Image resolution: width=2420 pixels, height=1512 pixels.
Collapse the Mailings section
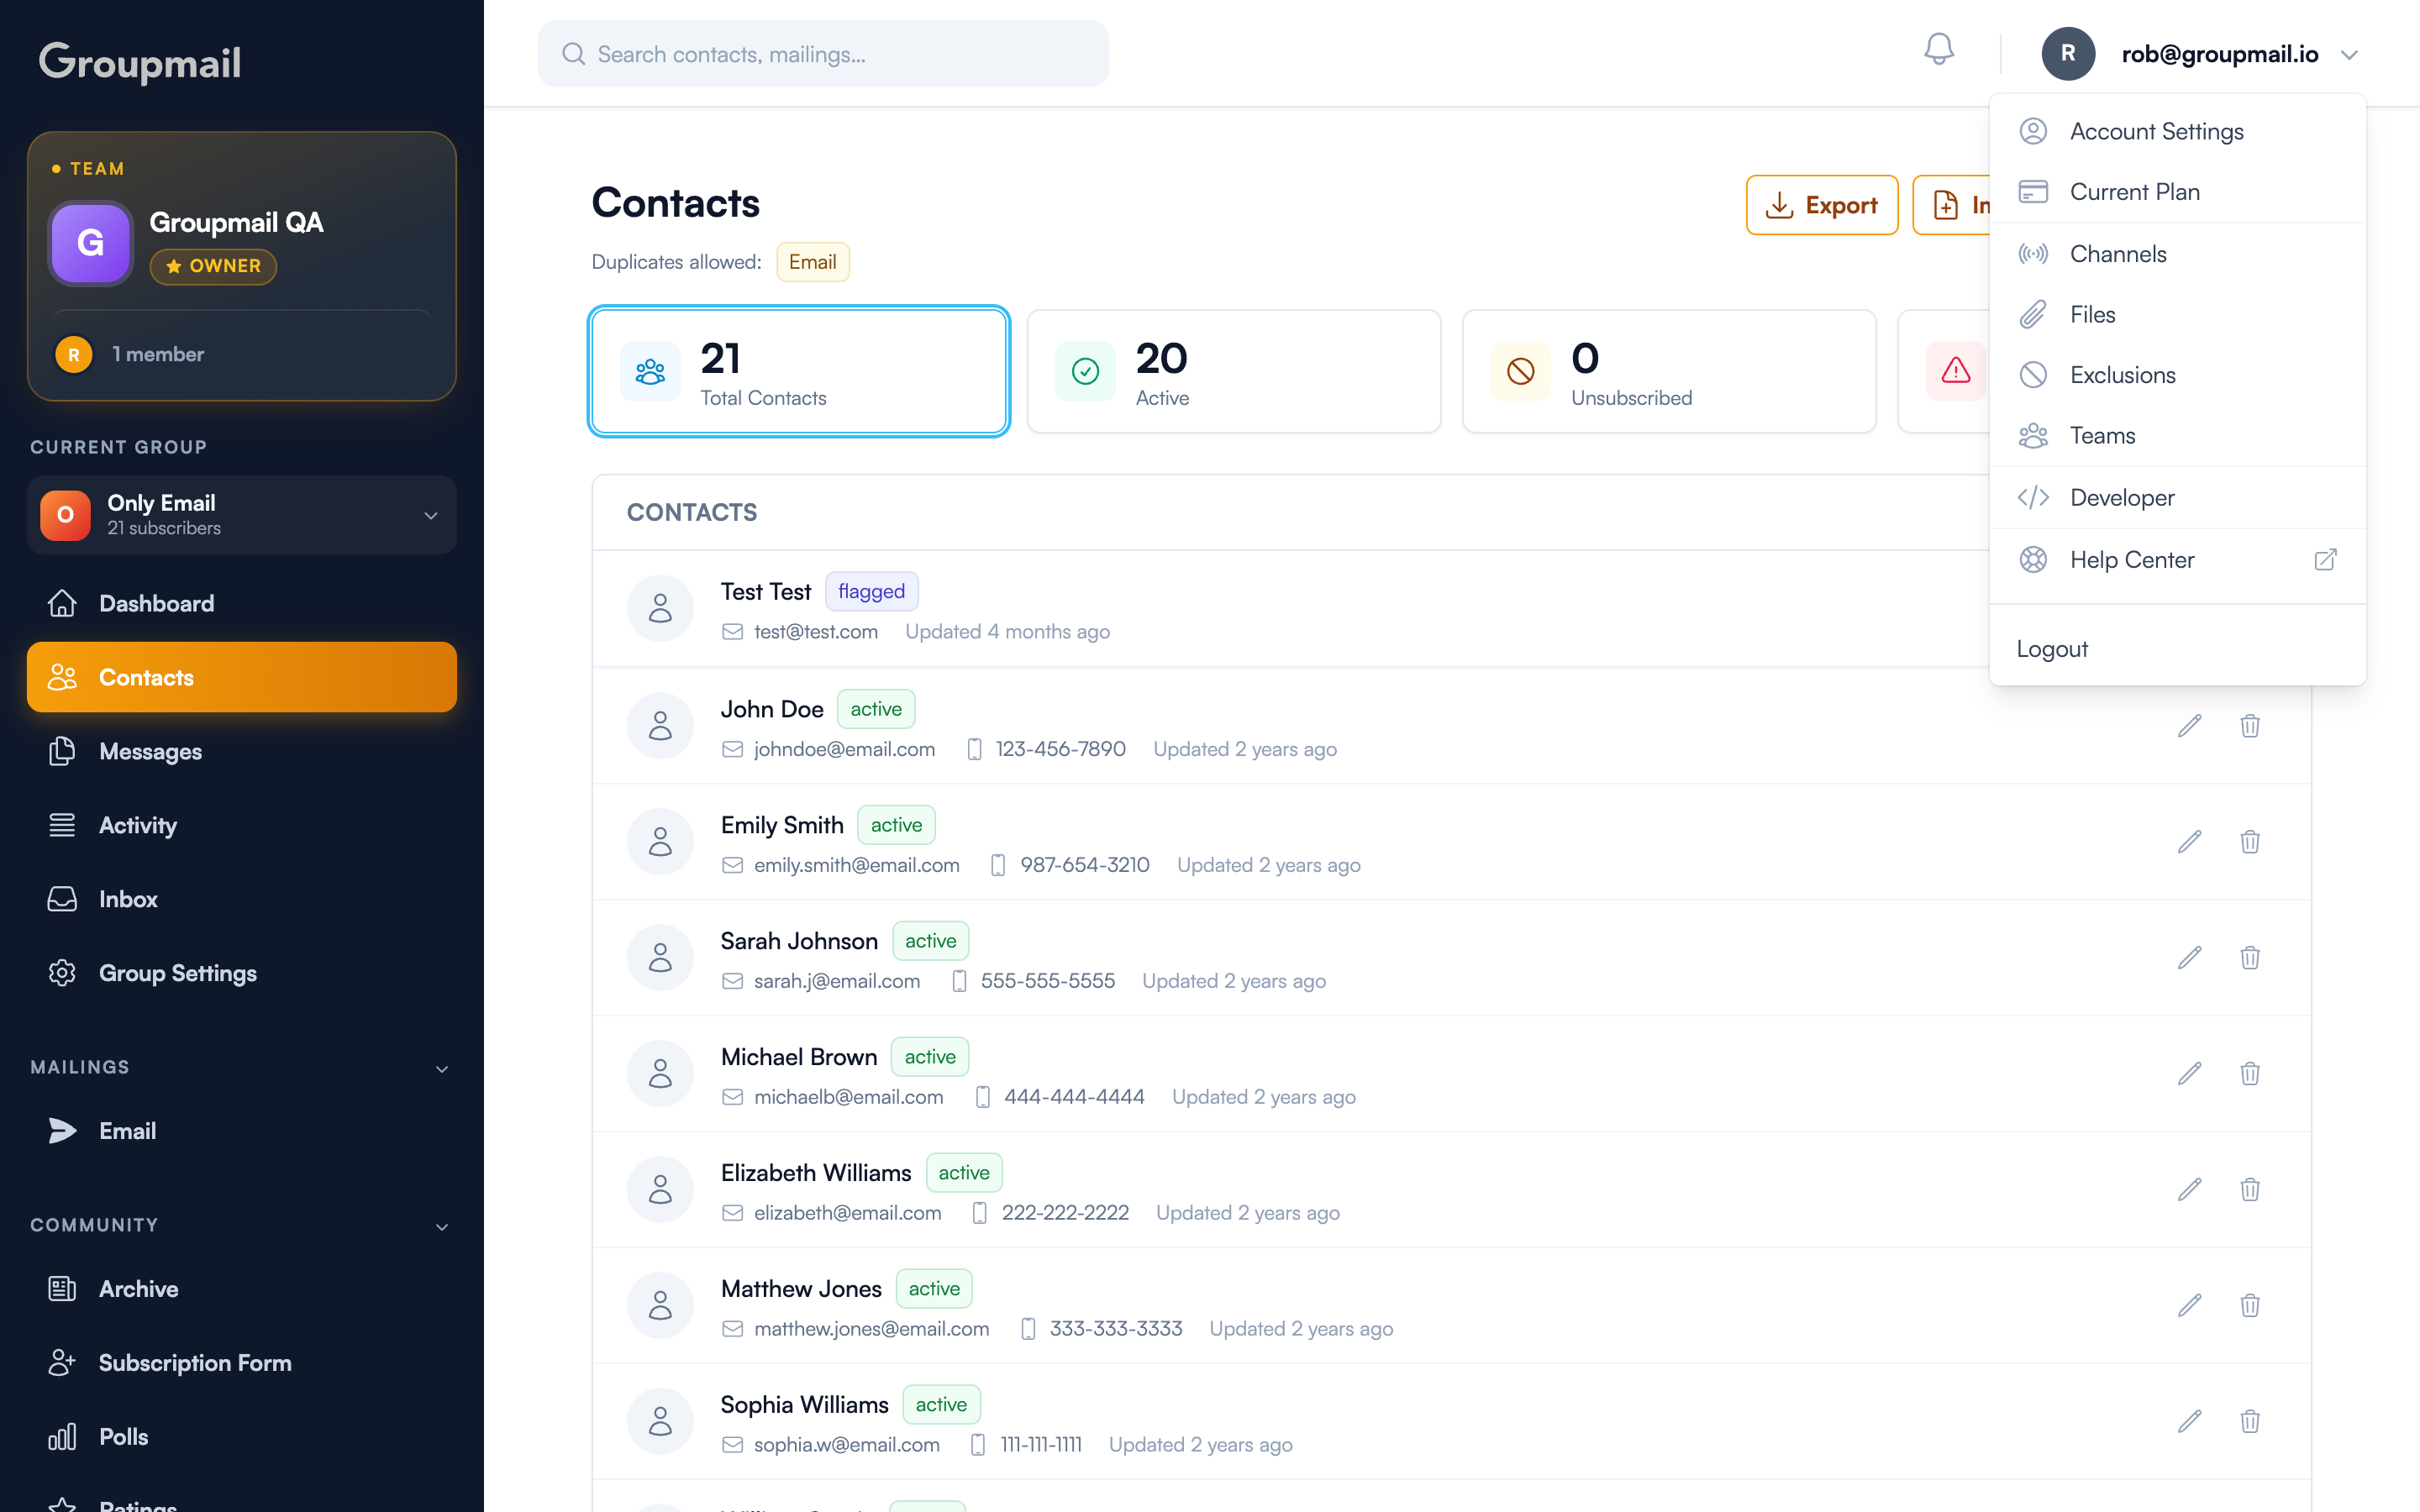tap(442, 1069)
